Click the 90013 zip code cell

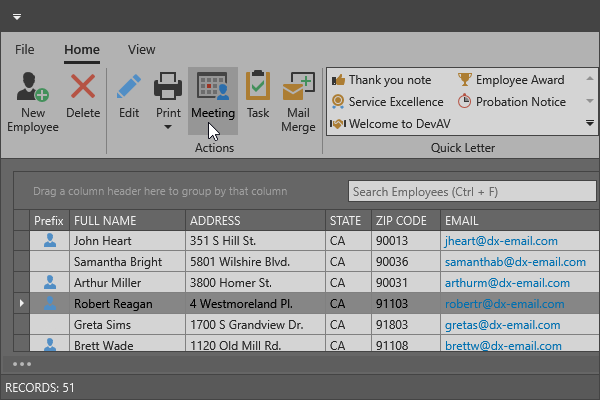pyautogui.click(x=406, y=241)
